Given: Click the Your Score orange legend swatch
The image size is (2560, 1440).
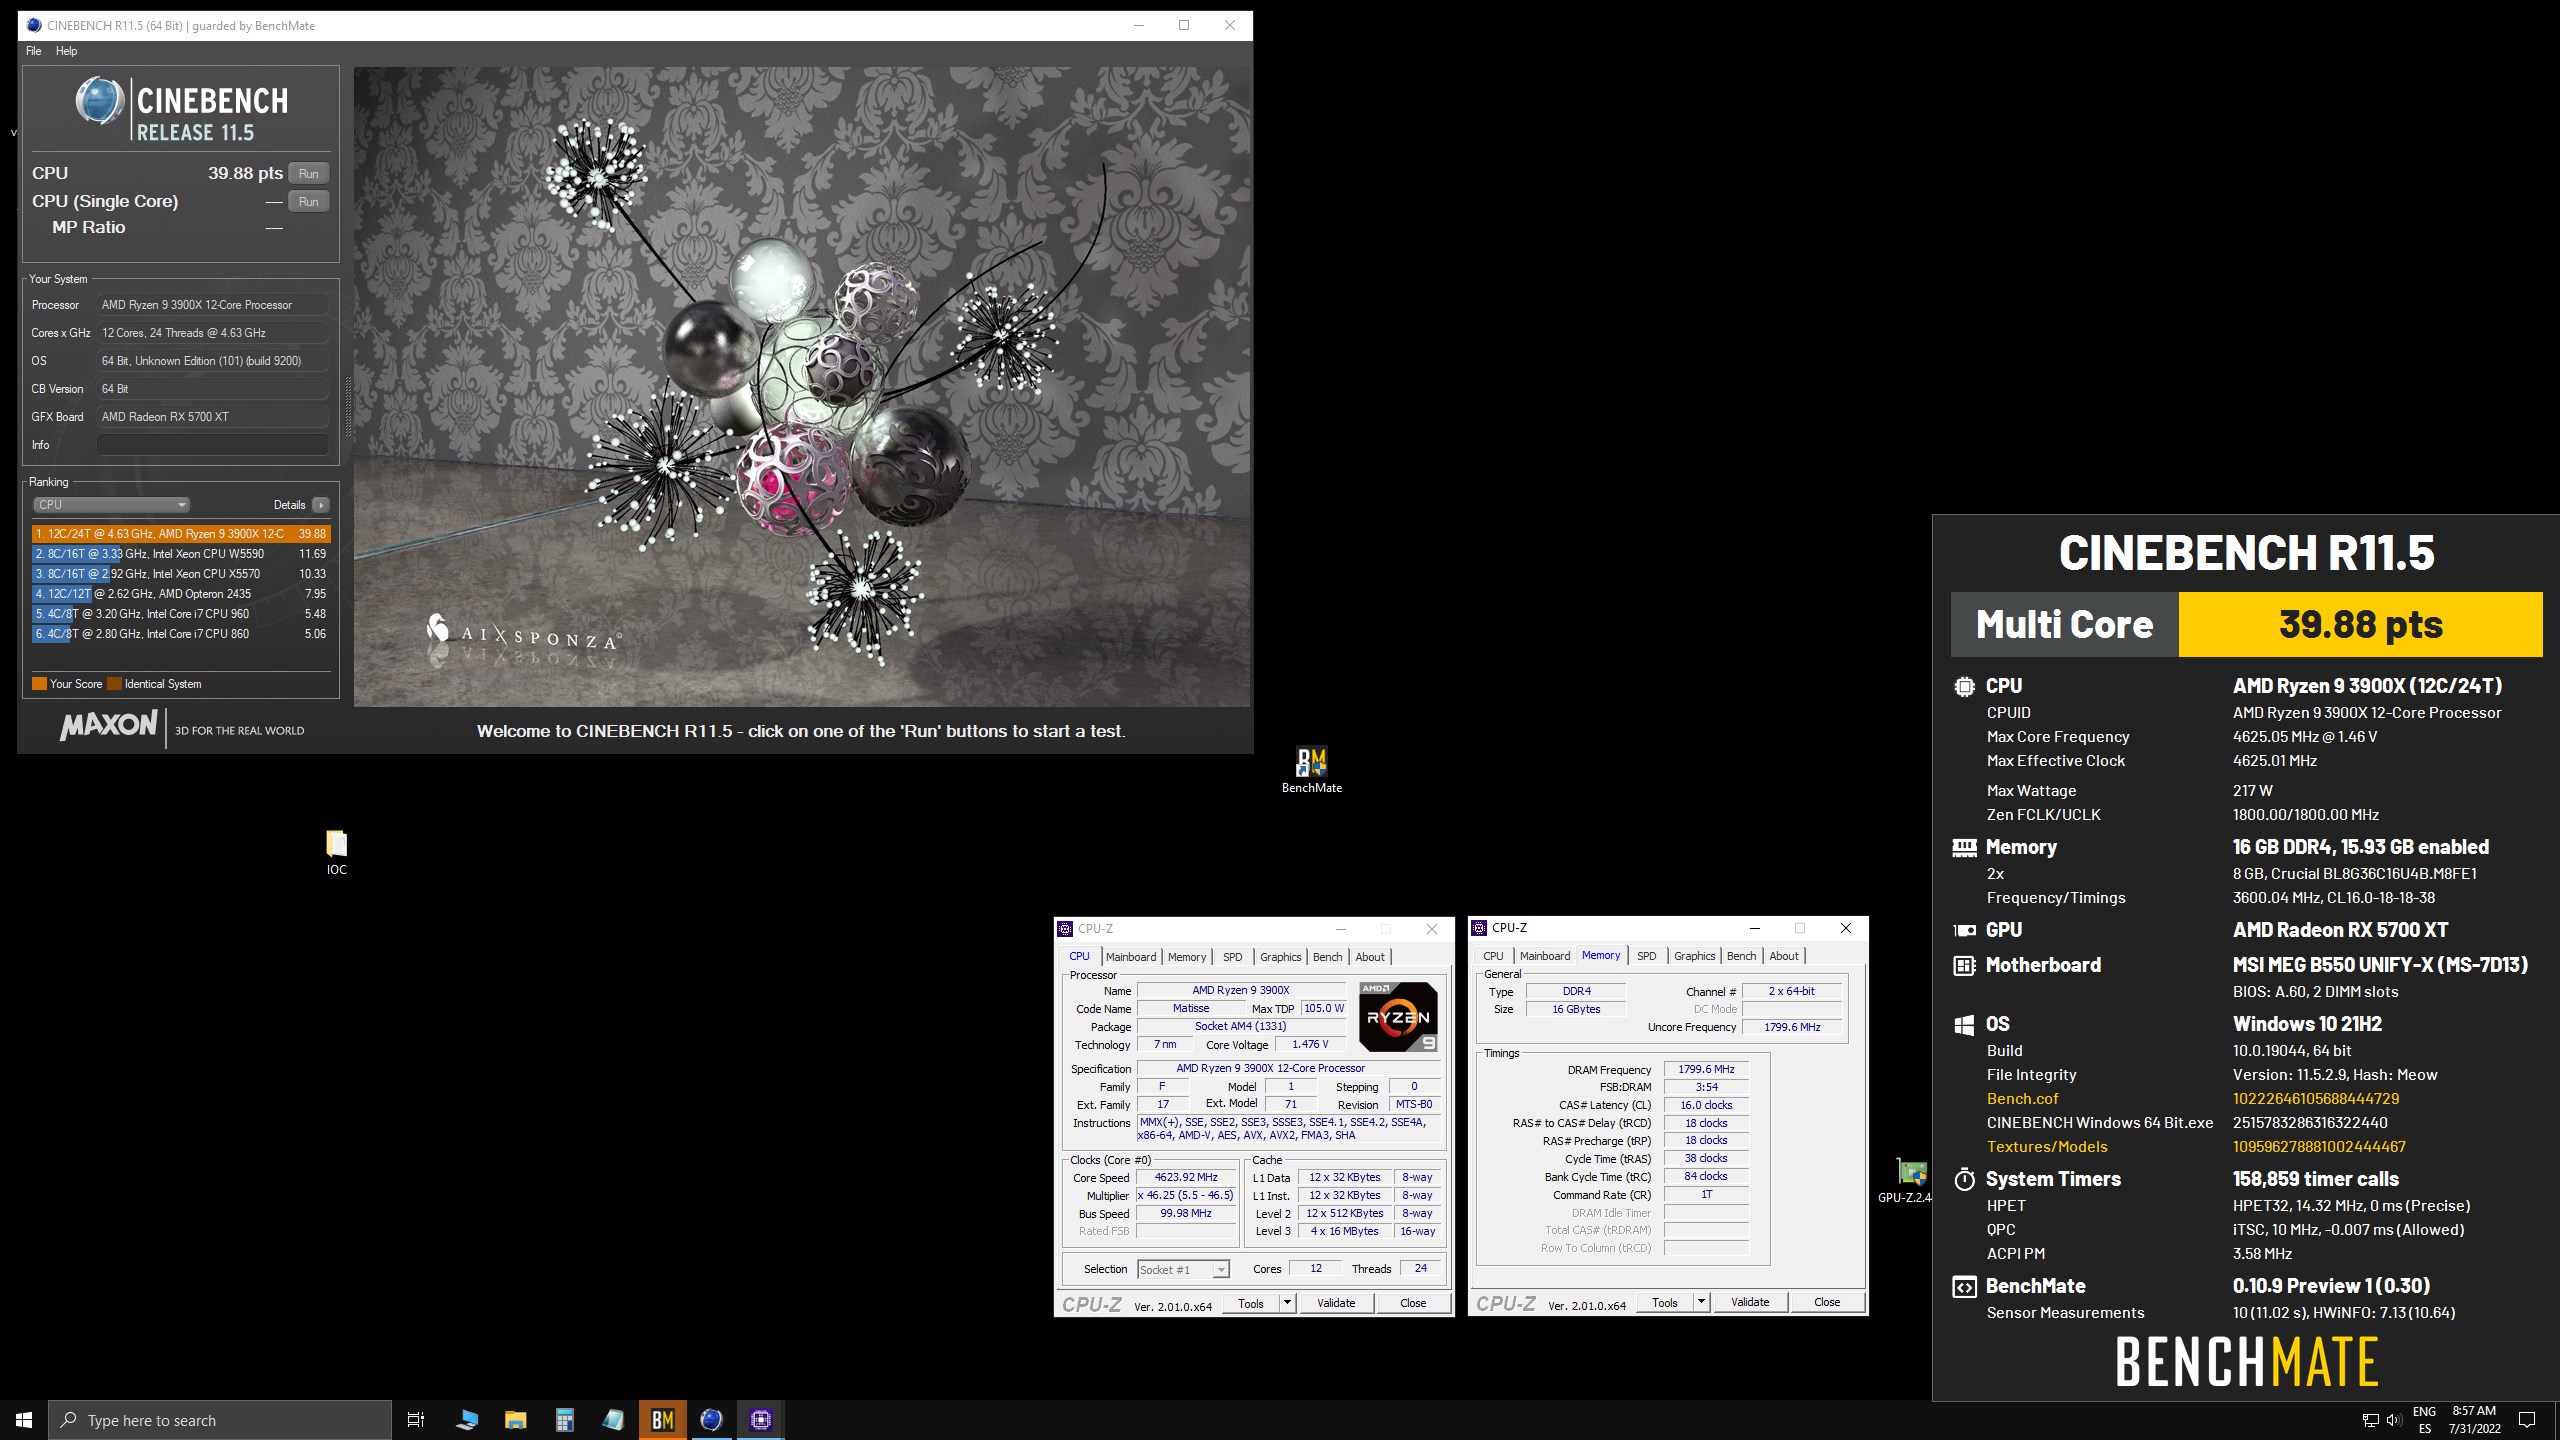Looking at the screenshot, I should click(x=39, y=684).
